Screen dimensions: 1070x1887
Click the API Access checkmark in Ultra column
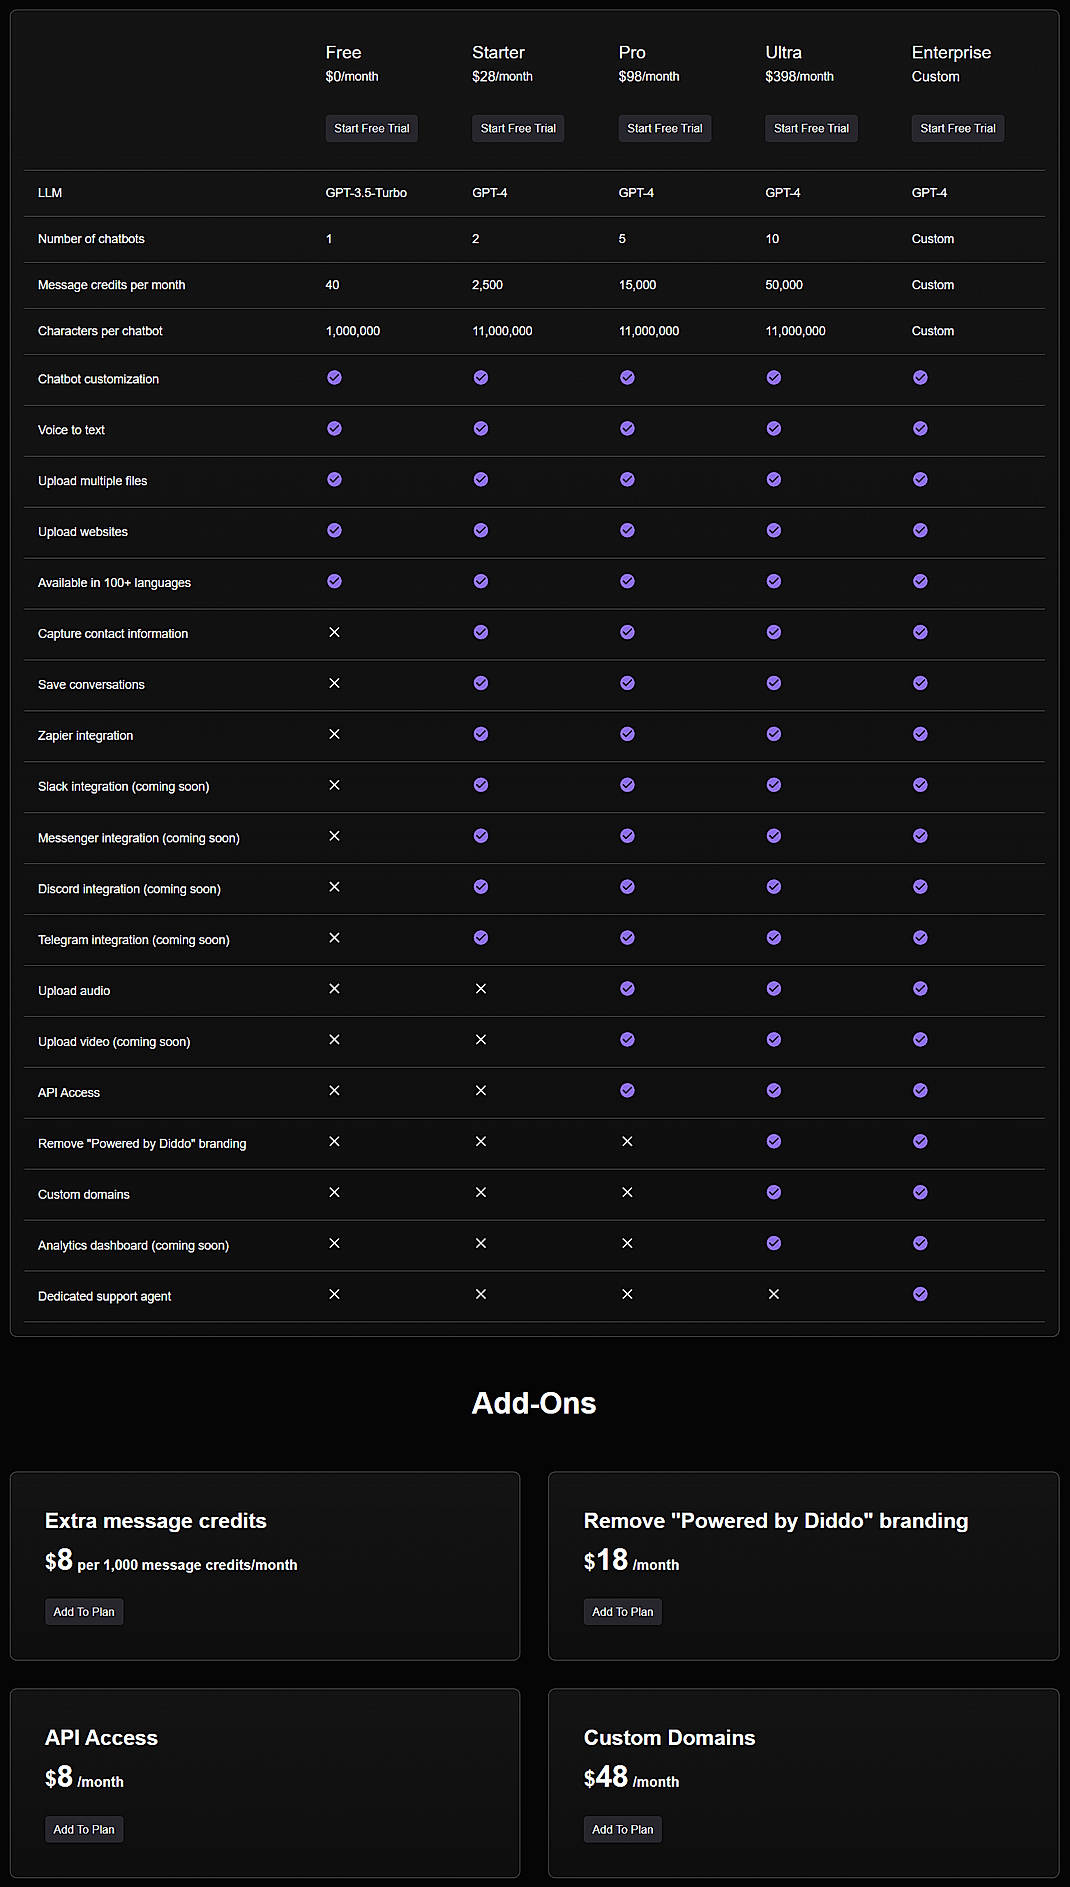[x=774, y=1090]
